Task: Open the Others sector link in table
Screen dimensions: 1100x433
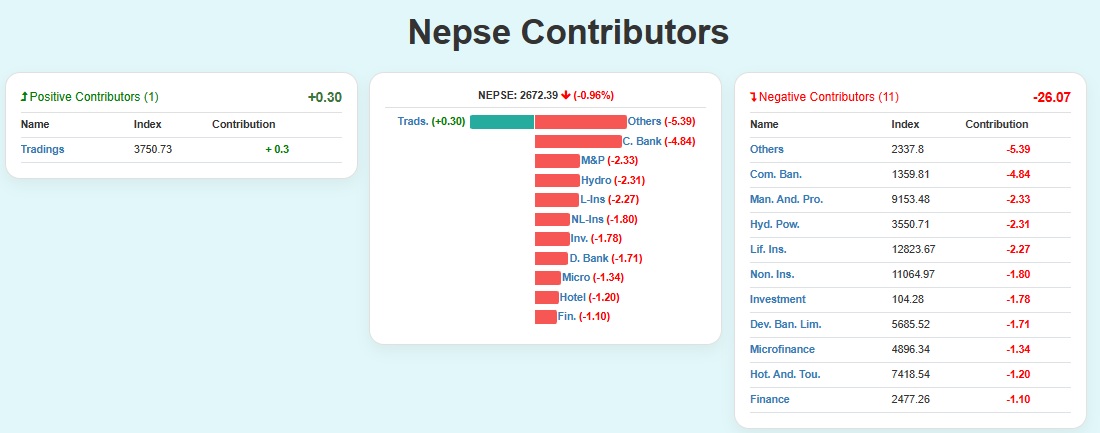Action: click(x=767, y=149)
